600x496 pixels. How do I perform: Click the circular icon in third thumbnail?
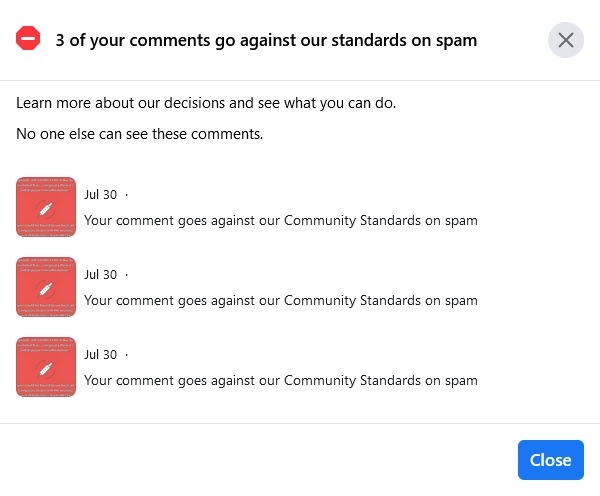coord(45,369)
